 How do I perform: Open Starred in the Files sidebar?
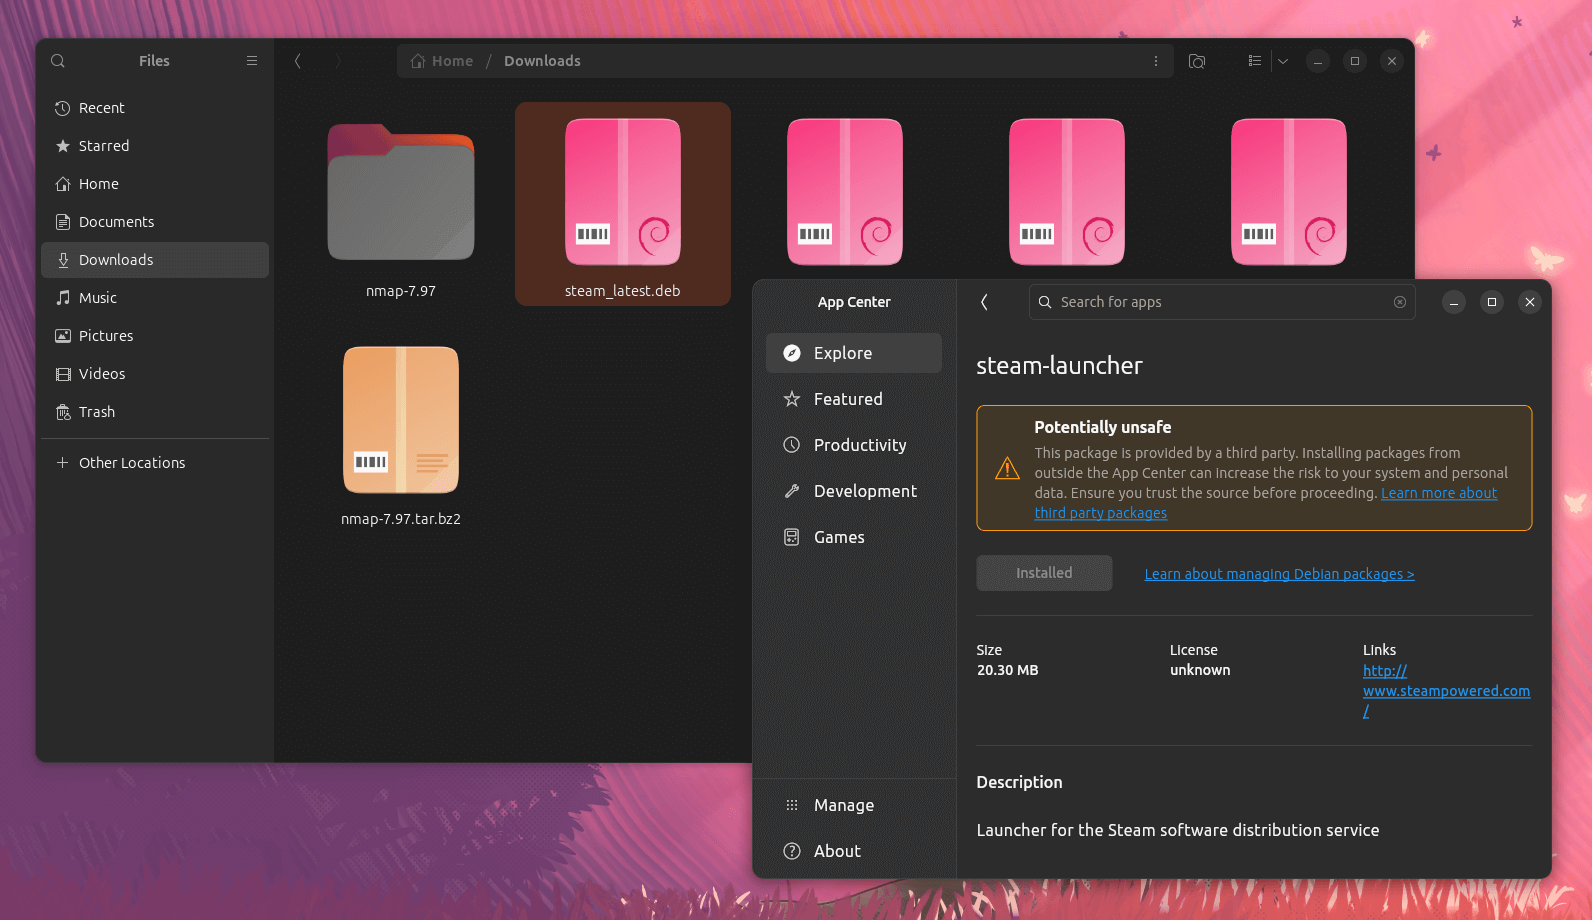point(155,146)
